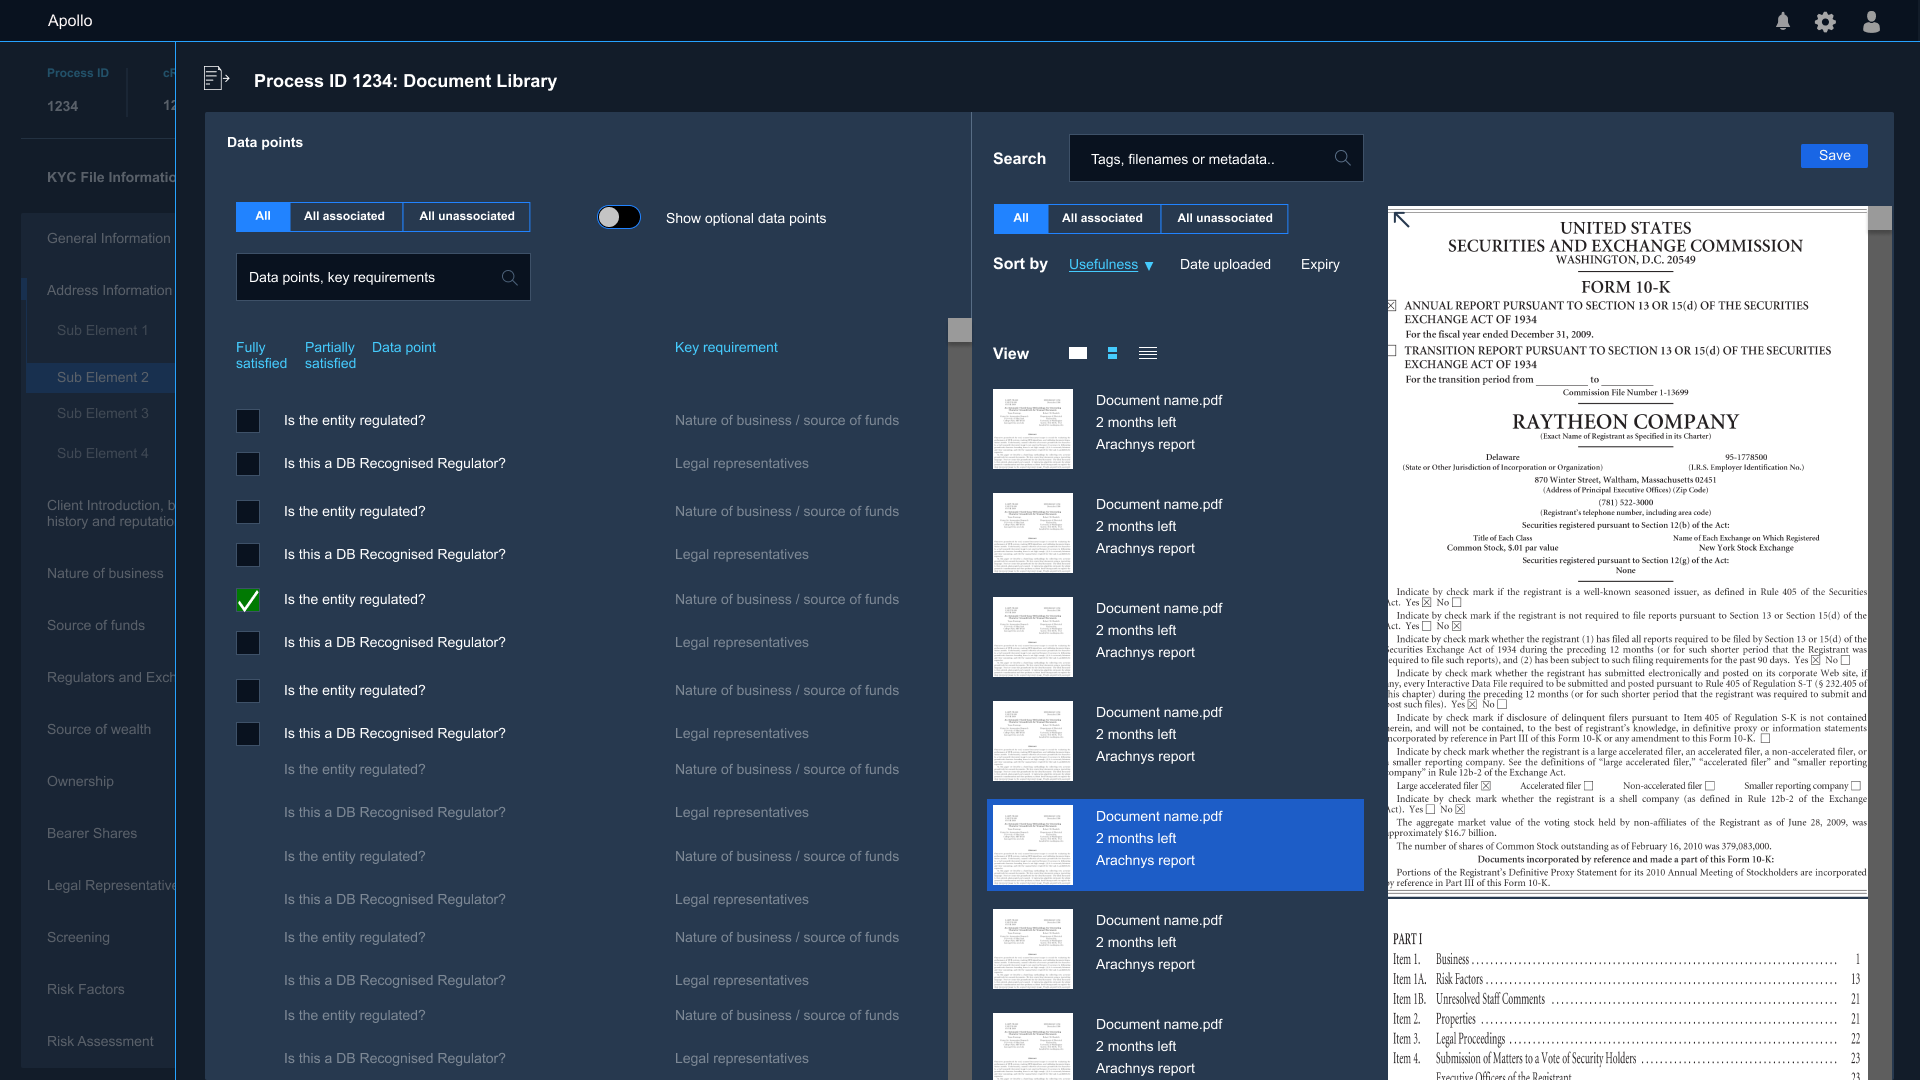The width and height of the screenshot is (1920, 1080).
Task: Click the document export icon beside title
Action: point(216,78)
